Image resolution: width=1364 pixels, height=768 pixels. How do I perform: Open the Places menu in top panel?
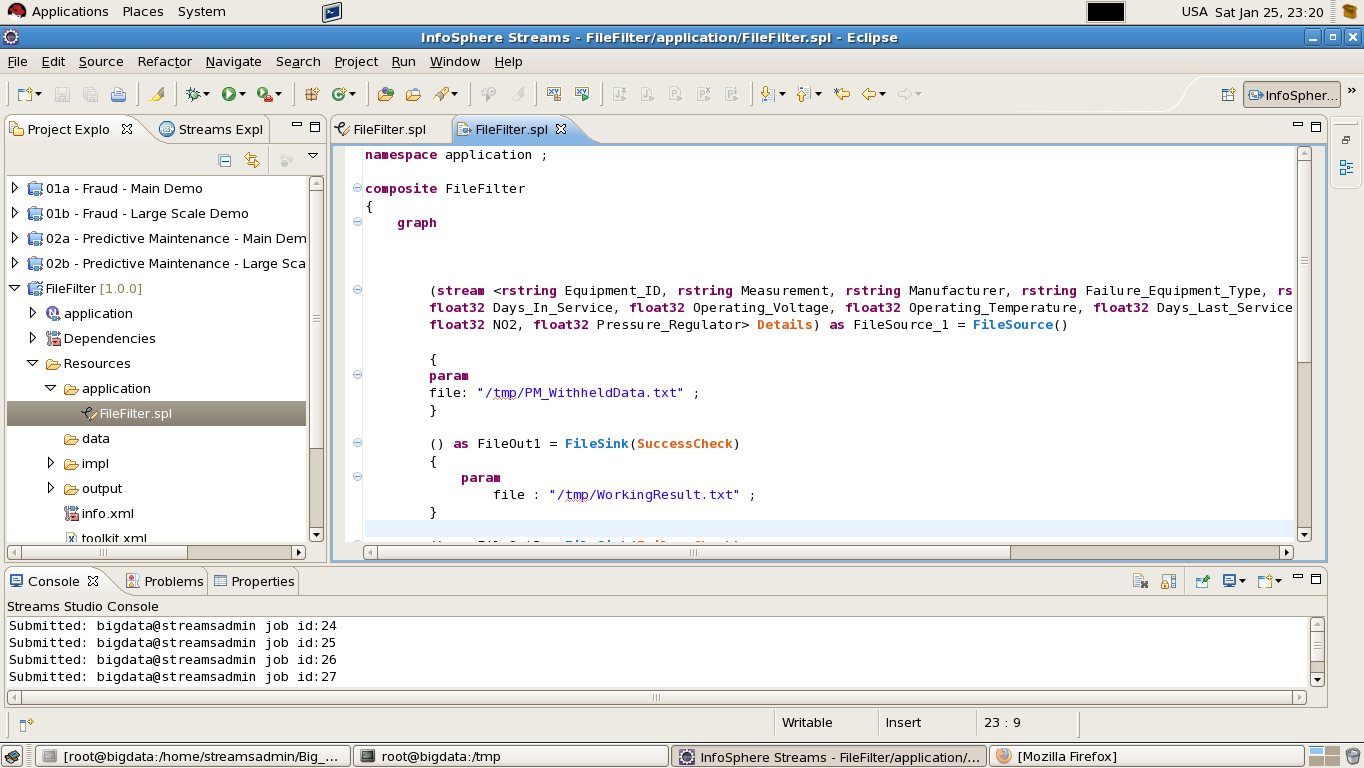point(144,12)
